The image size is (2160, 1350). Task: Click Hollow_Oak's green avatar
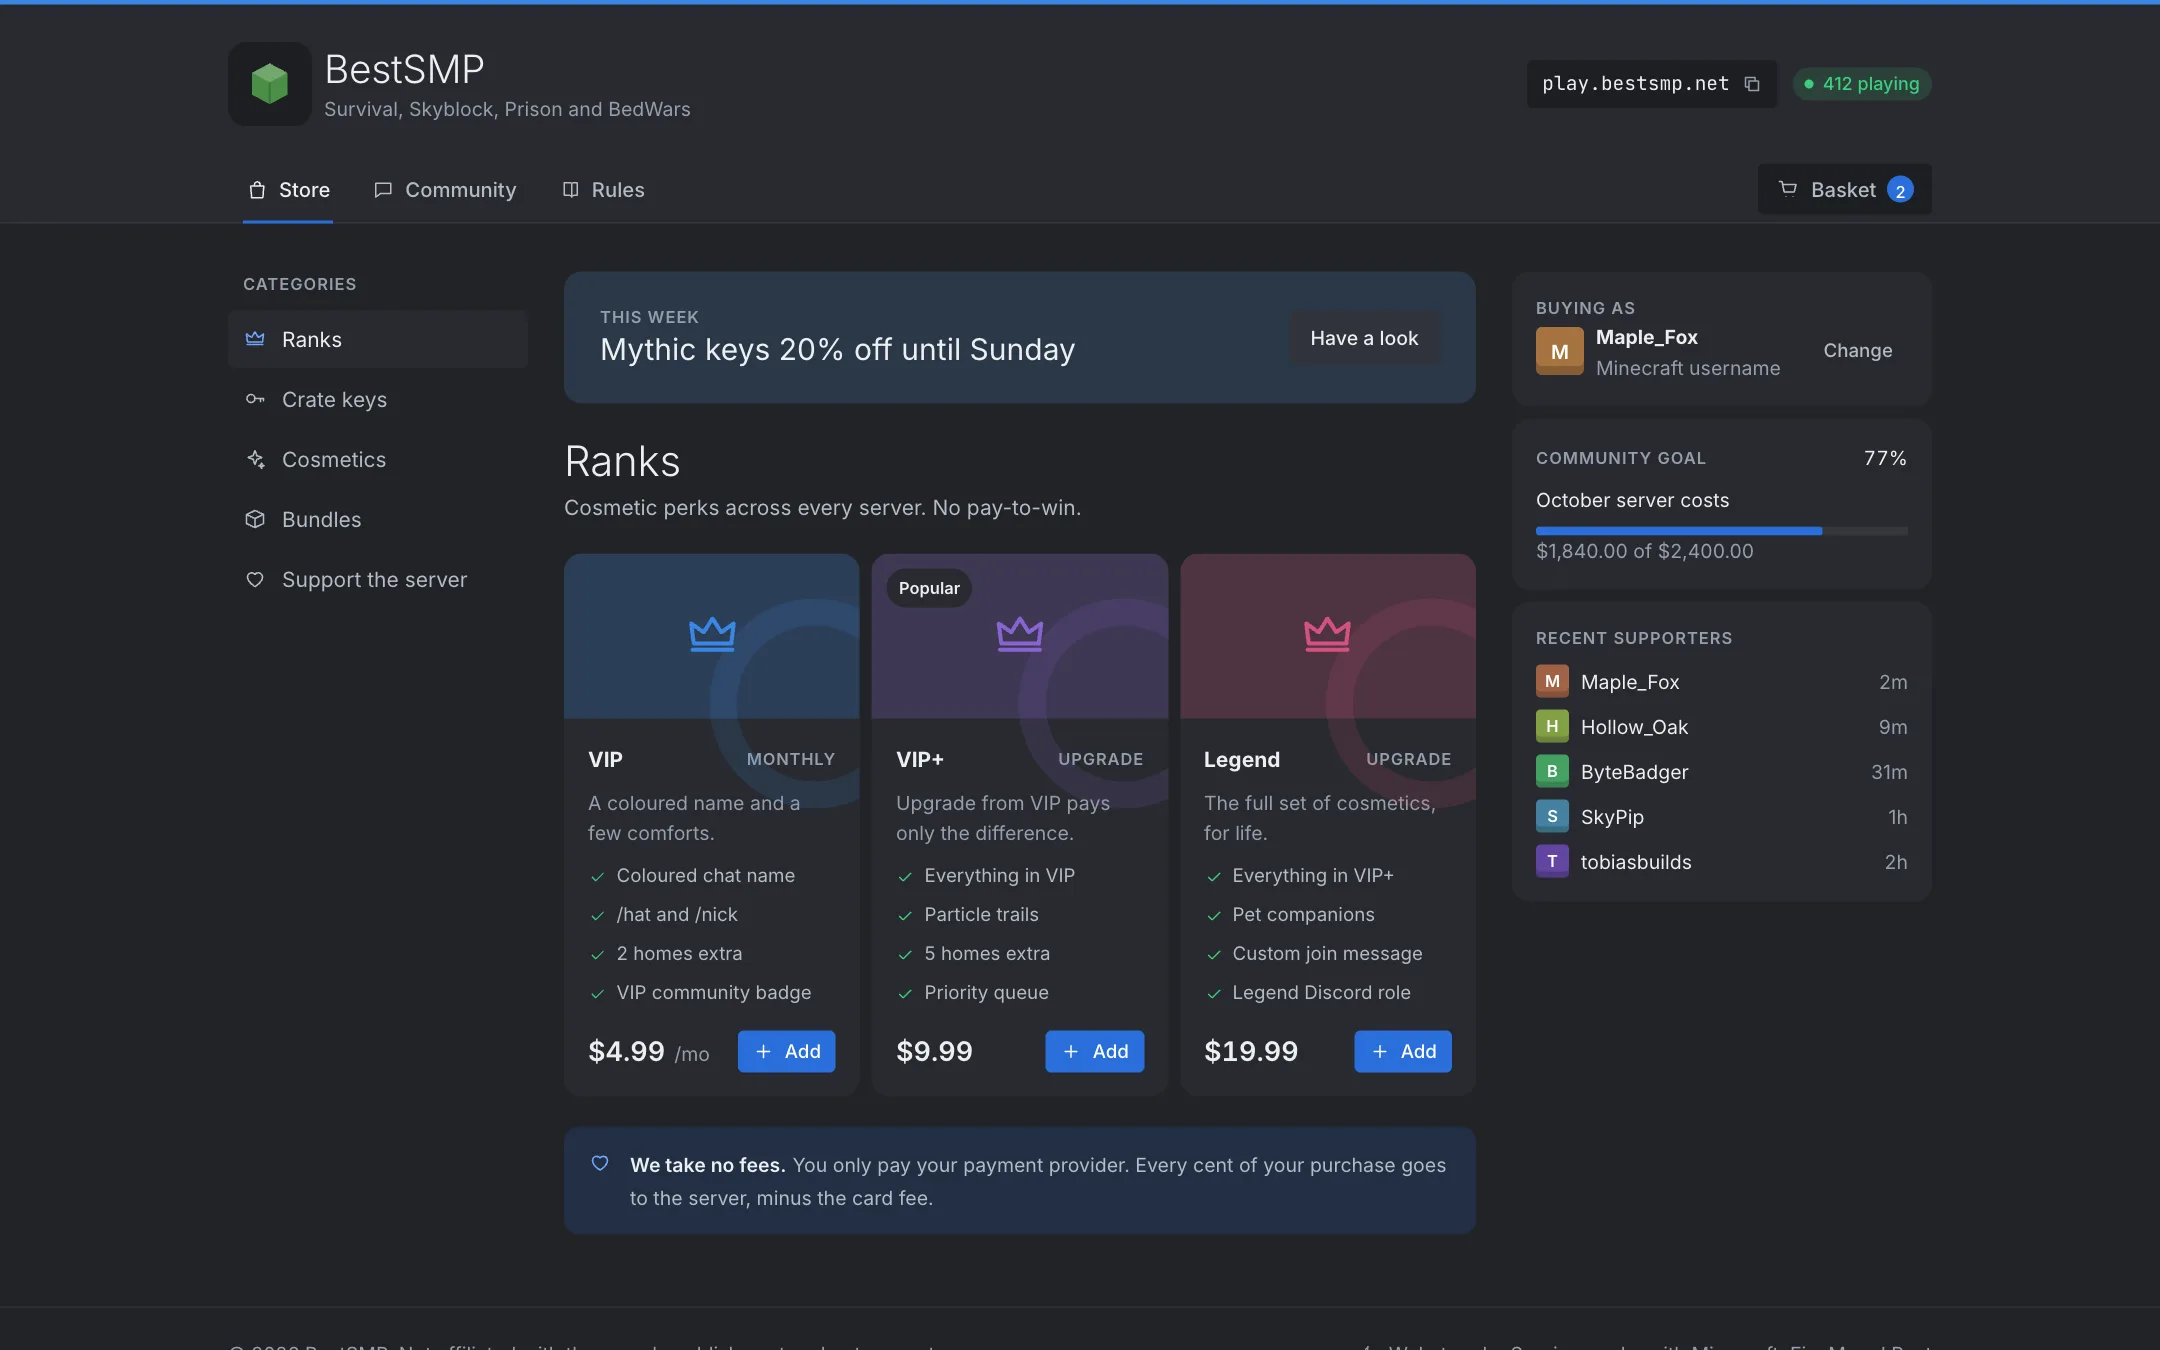click(x=1552, y=726)
